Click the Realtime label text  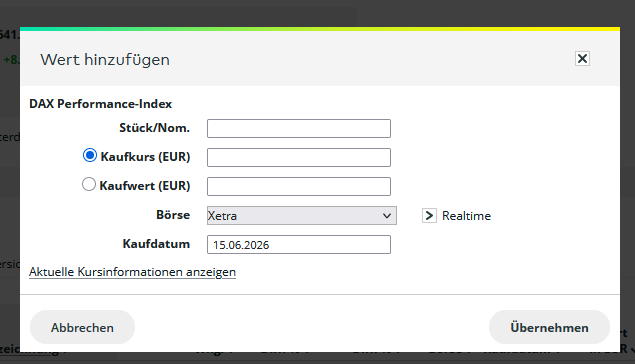466,216
